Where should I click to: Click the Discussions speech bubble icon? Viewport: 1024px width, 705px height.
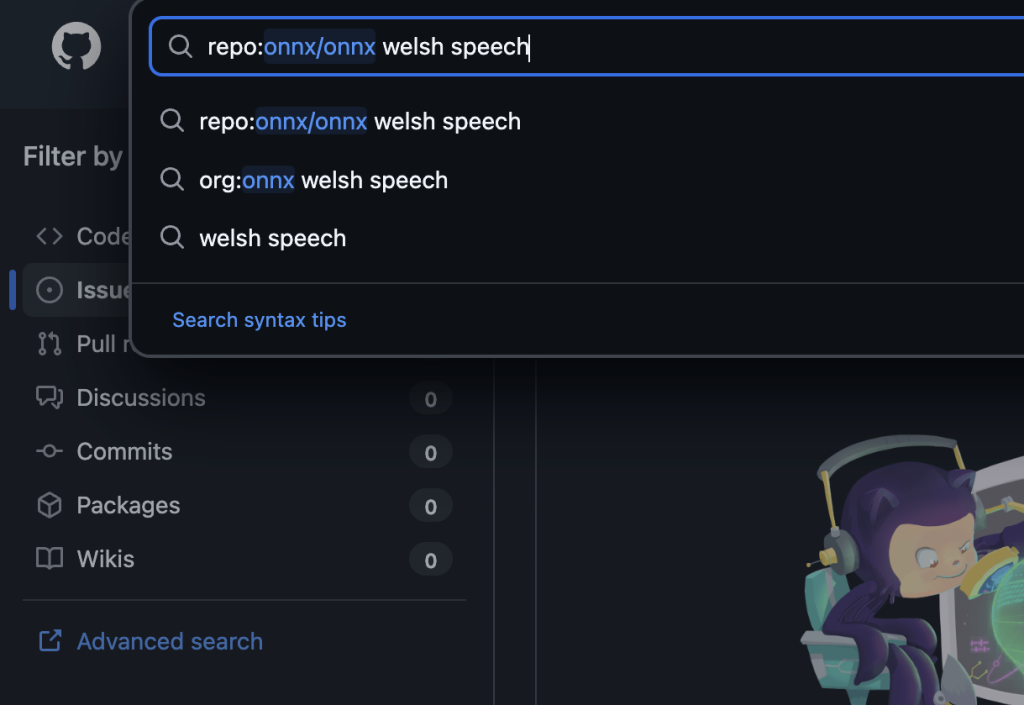click(x=49, y=398)
